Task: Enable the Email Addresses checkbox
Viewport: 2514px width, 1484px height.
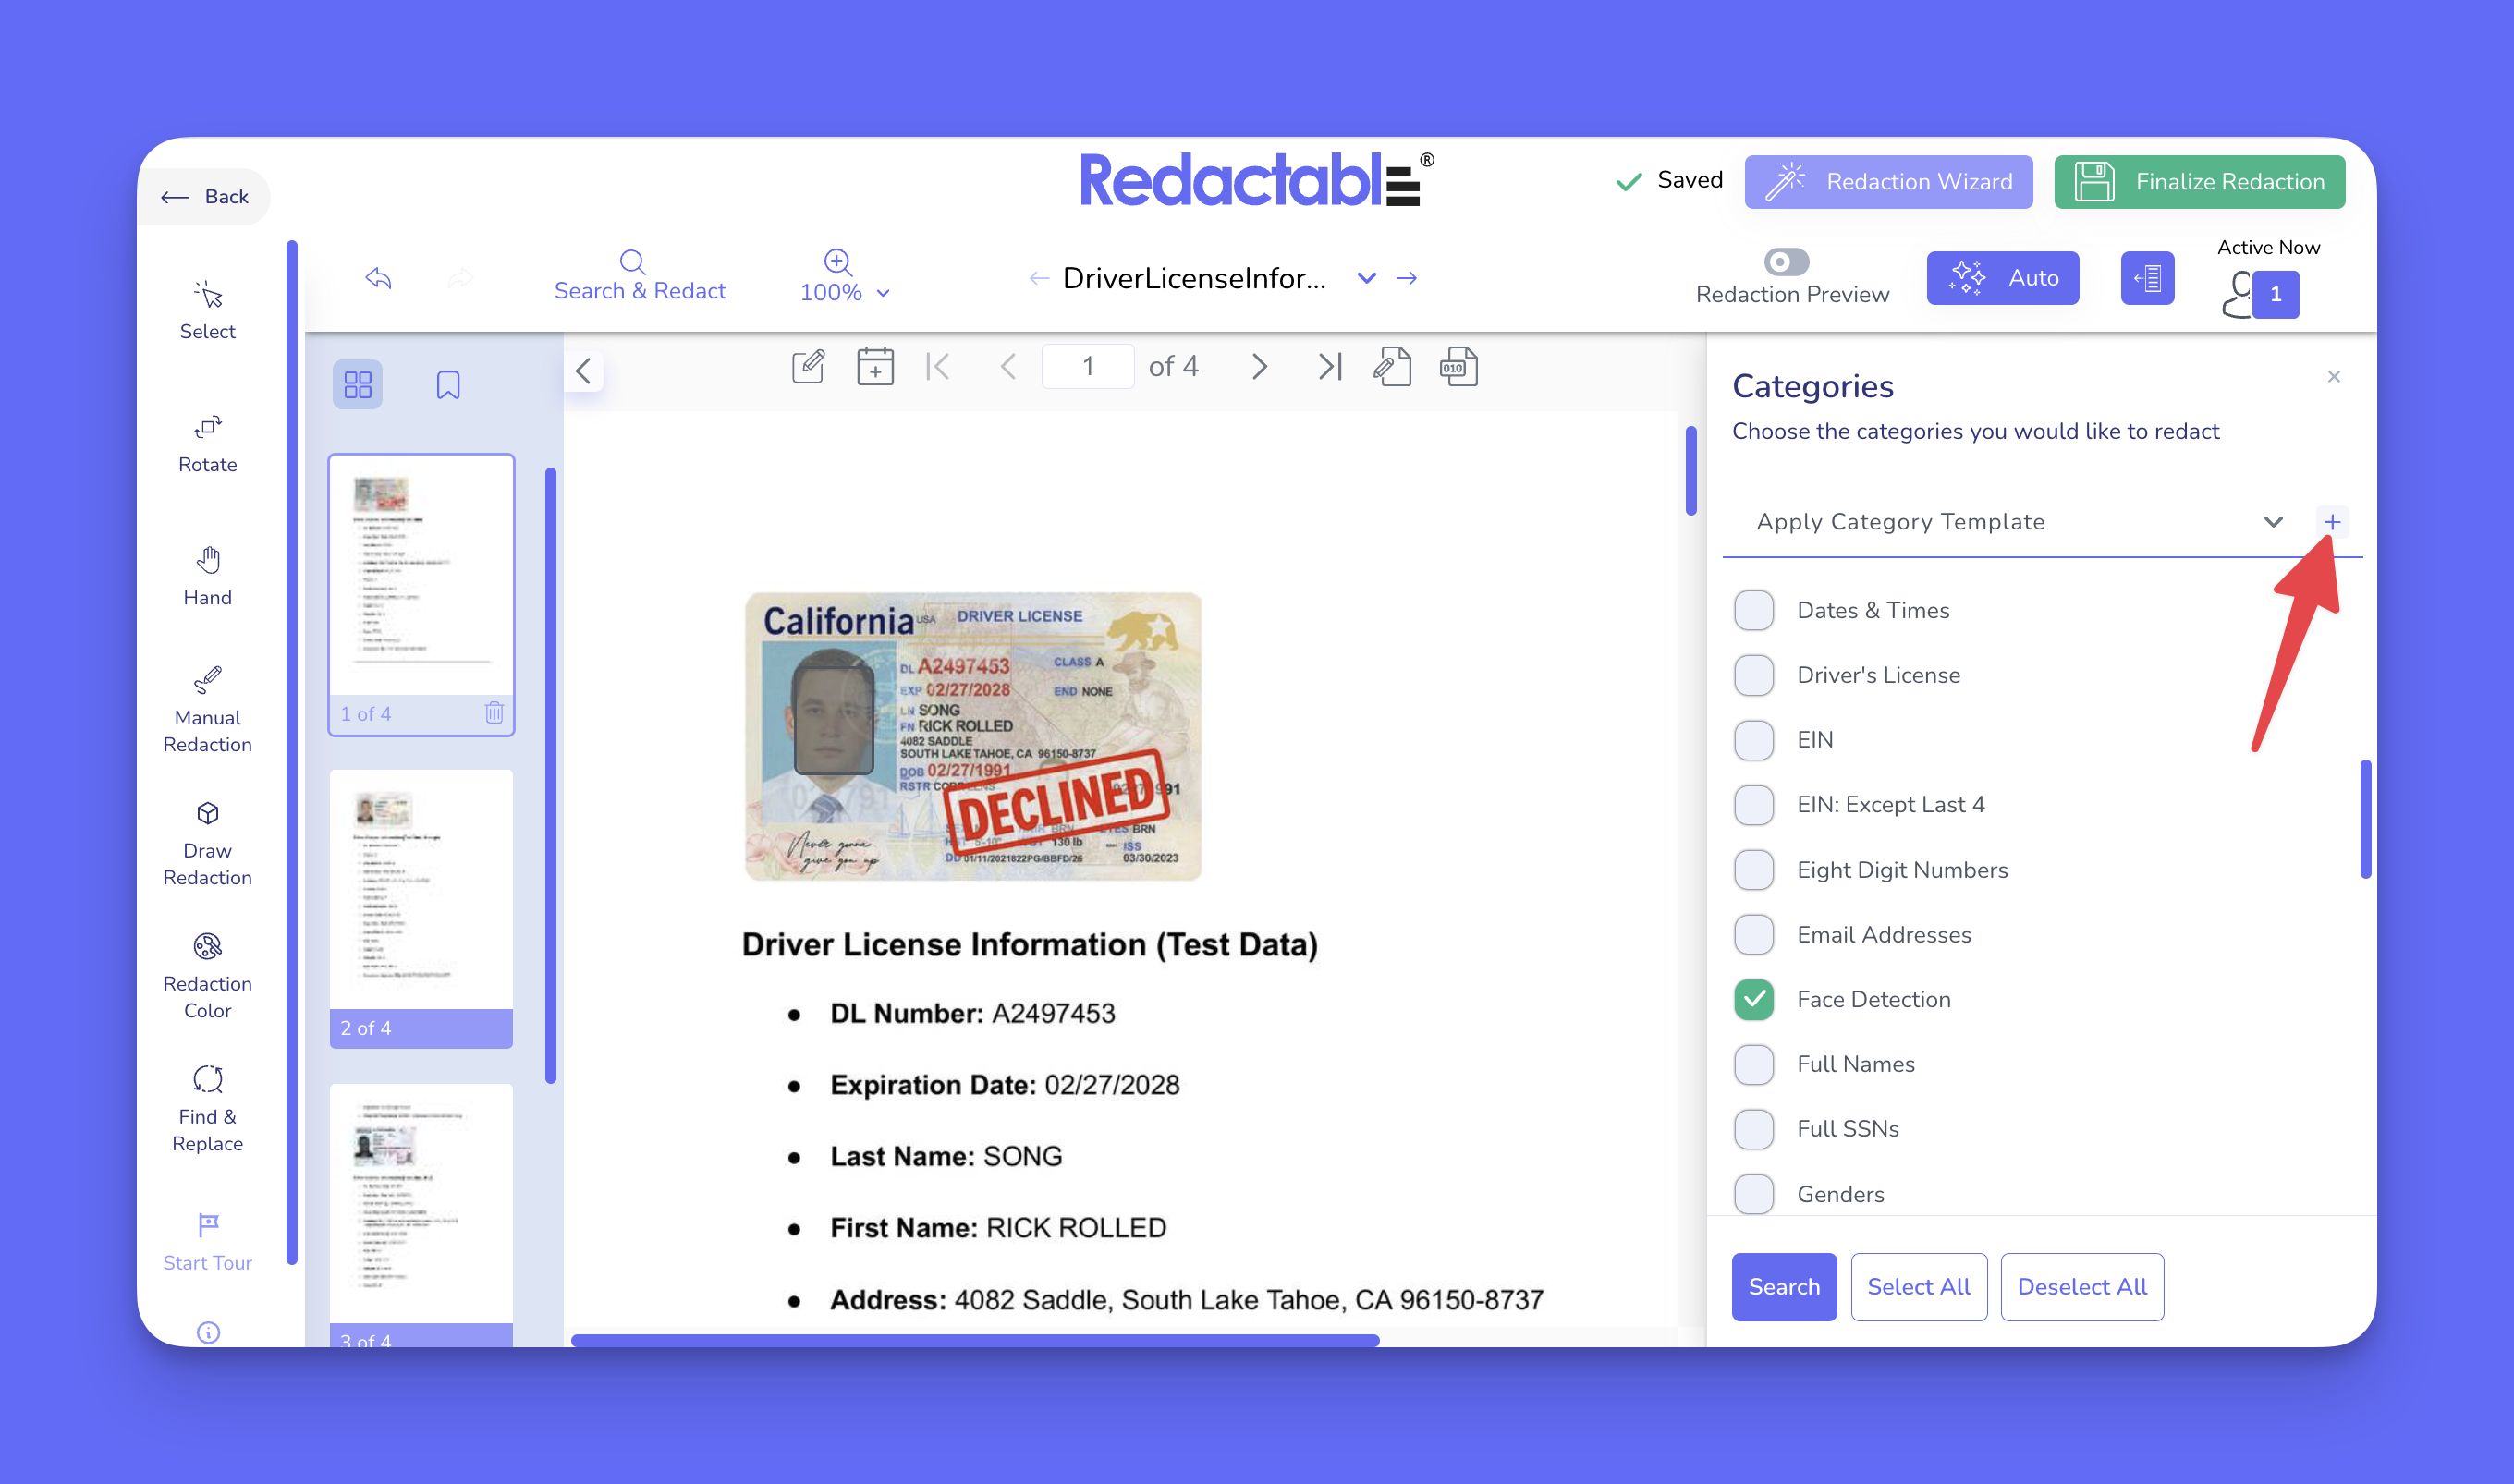Action: click(x=1754, y=934)
